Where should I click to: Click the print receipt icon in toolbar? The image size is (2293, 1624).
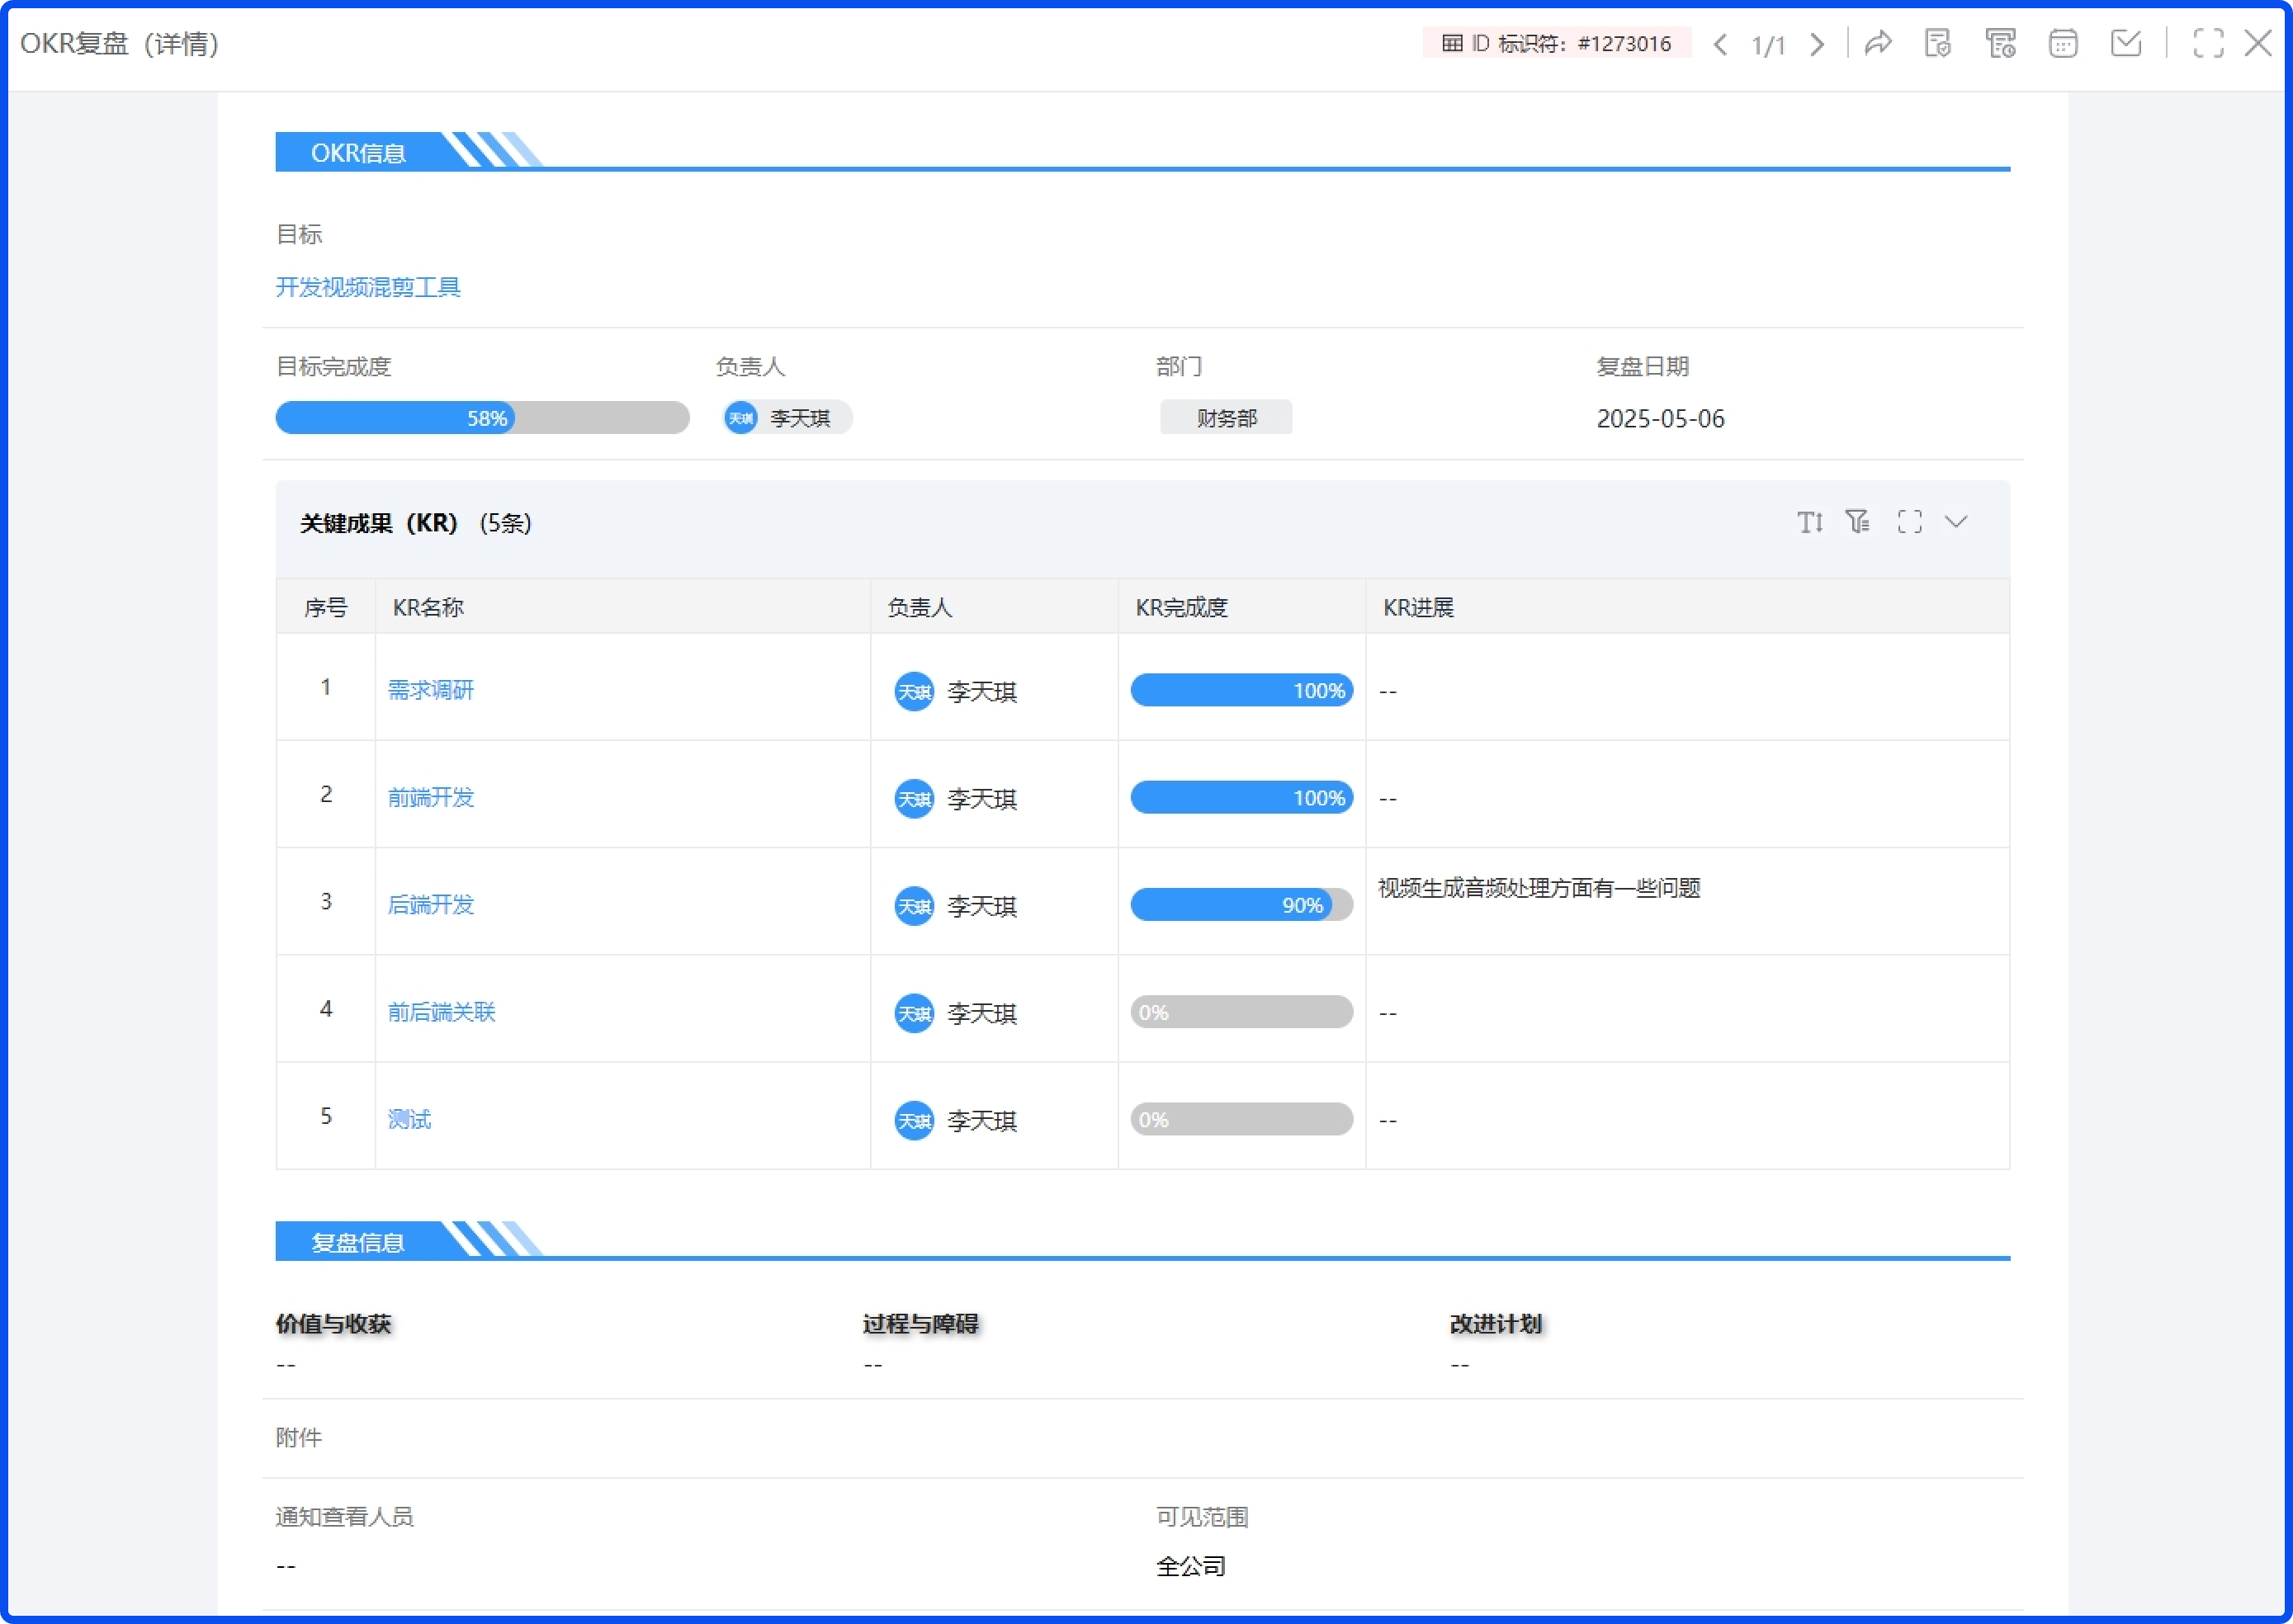coord(2001,43)
